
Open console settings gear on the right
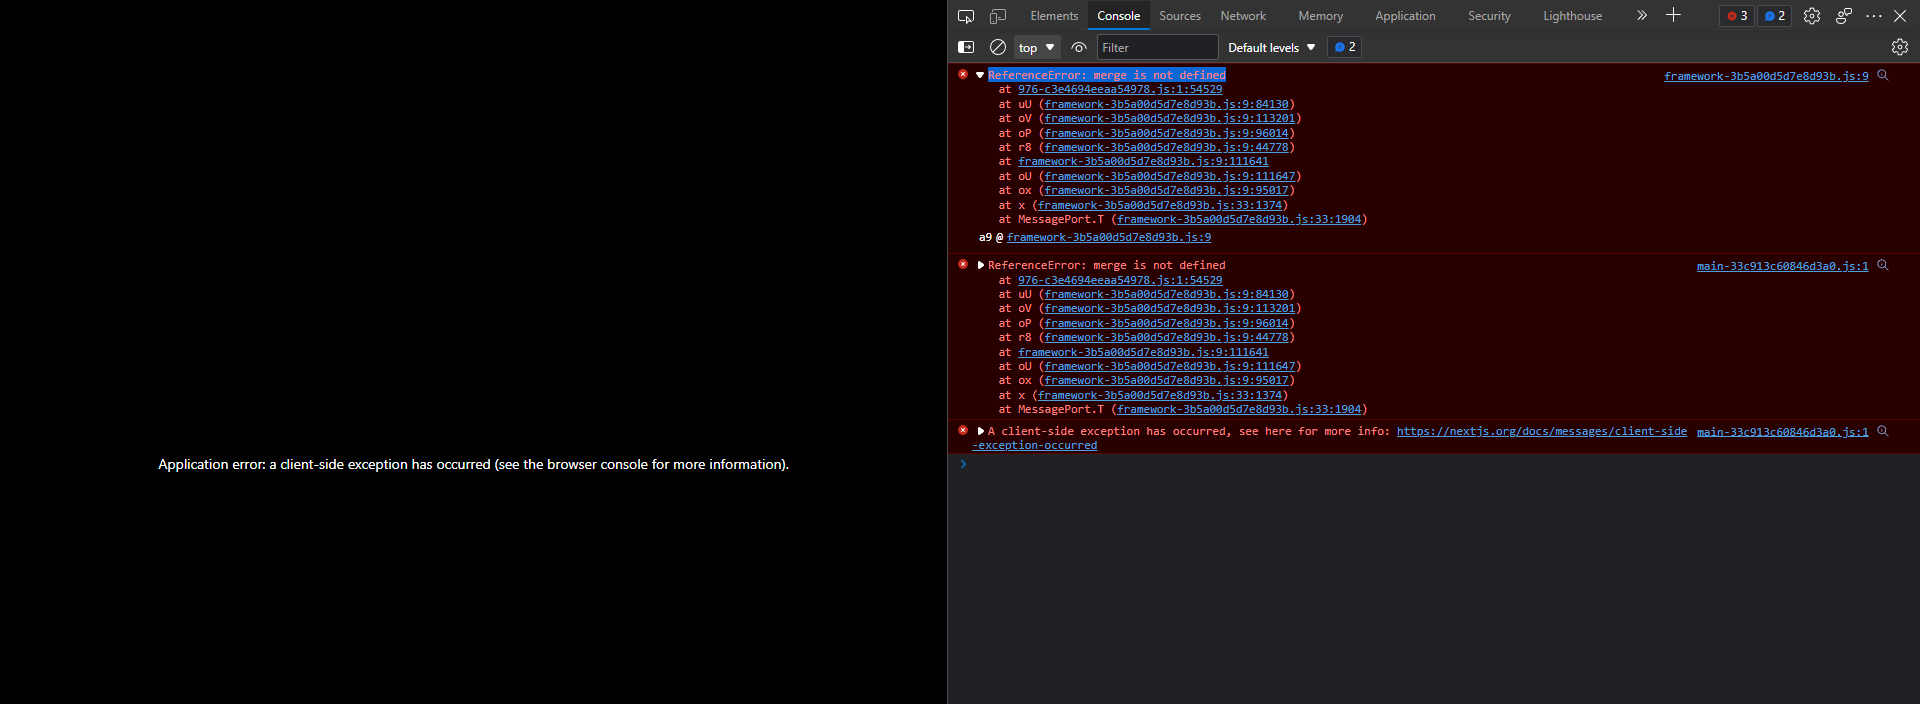coord(1900,47)
